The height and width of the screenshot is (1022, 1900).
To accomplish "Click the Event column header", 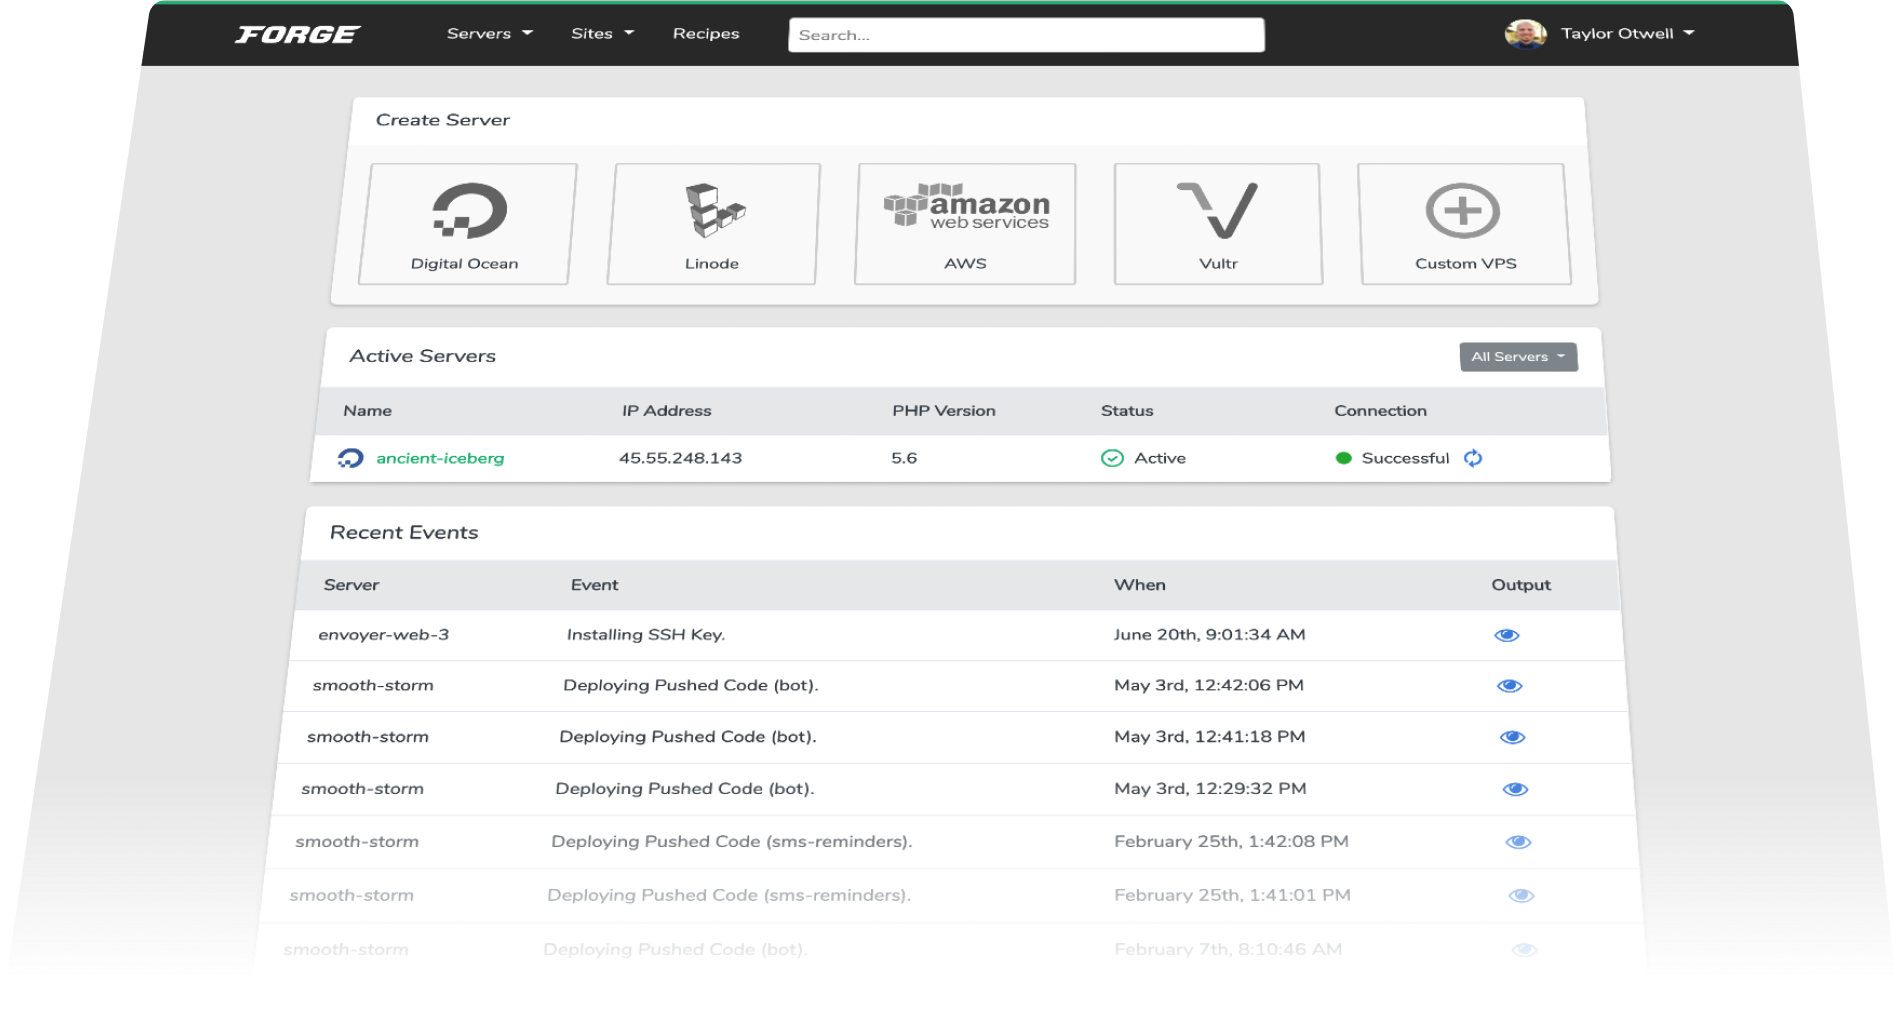I will (x=595, y=585).
